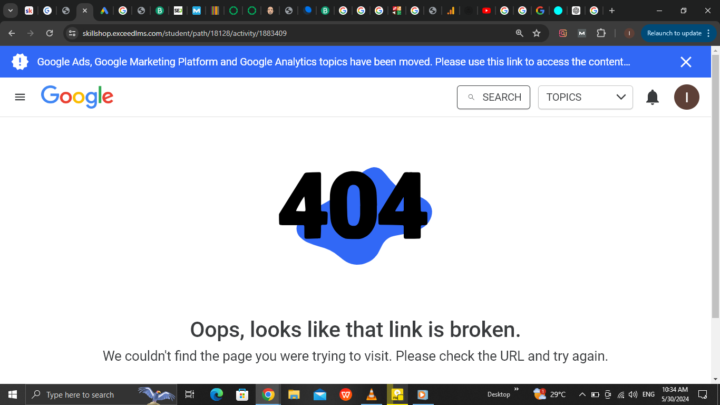
Task: Open the hamburger navigation menu
Action: (20, 97)
